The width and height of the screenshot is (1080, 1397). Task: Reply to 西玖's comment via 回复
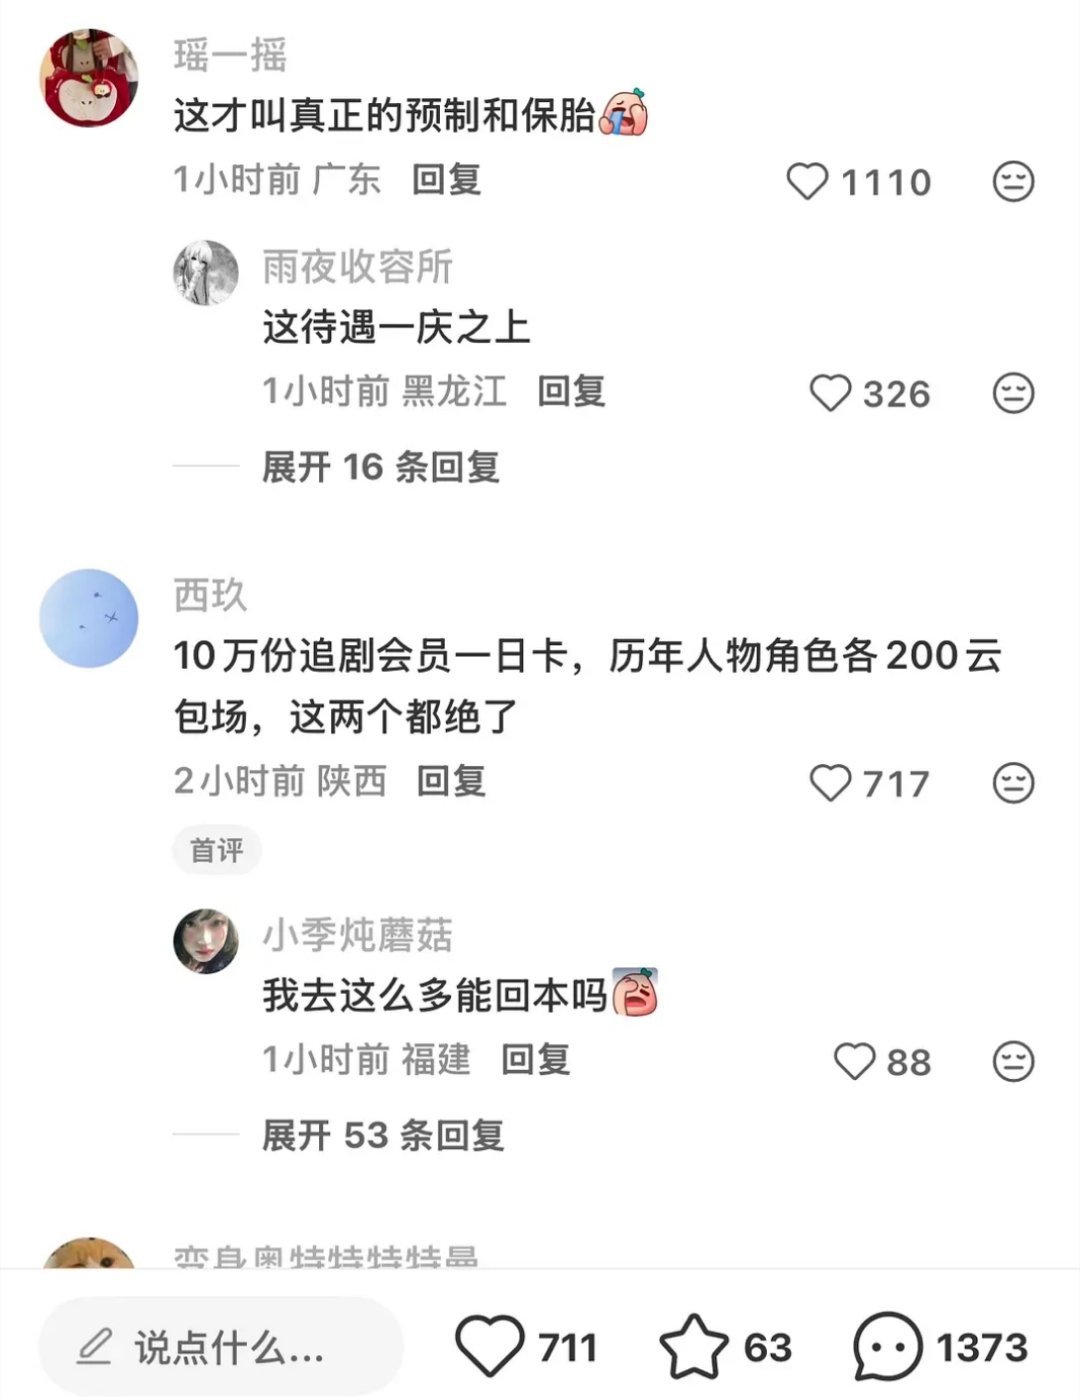451,781
